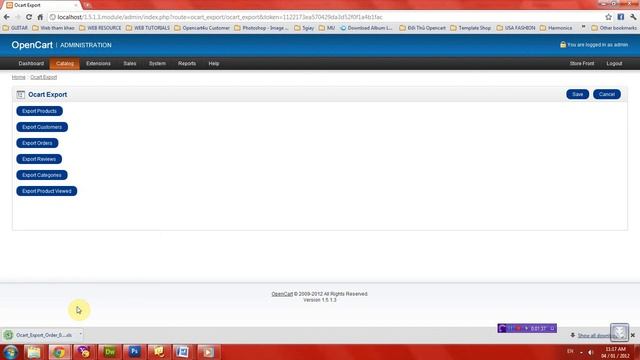Open OpenCart footer link
This screenshot has width=640, height=360.
[282, 294]
